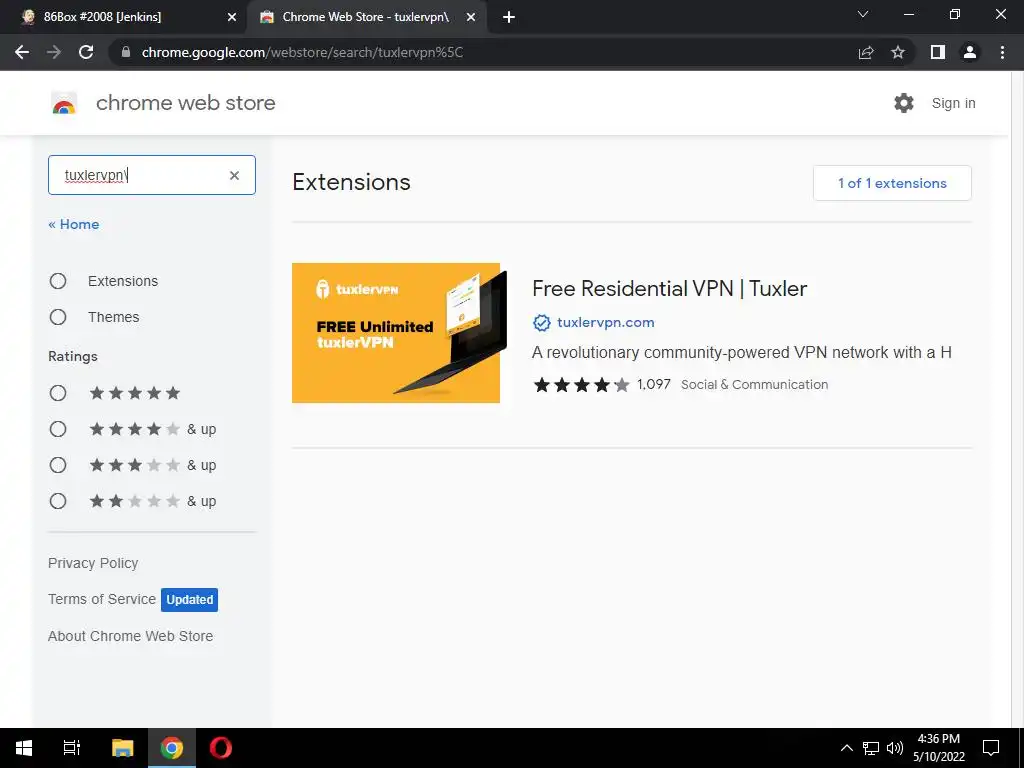Image resolution: width=1024 pixels, height=768 pixels.
Task: Open Chrome profile avatar menu
Action: point(970,52)
